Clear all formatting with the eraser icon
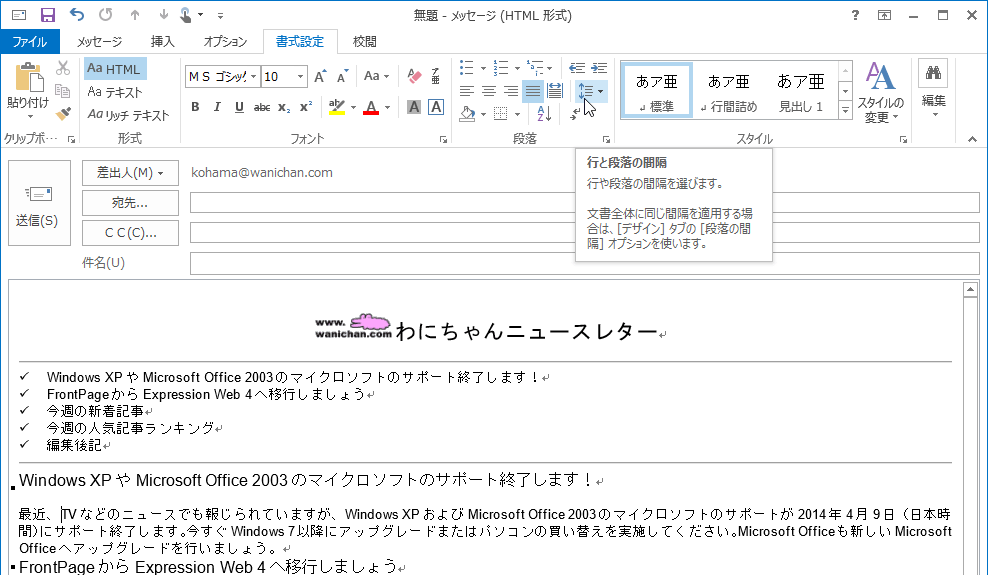The image size is (988, 575). point(413,76)
